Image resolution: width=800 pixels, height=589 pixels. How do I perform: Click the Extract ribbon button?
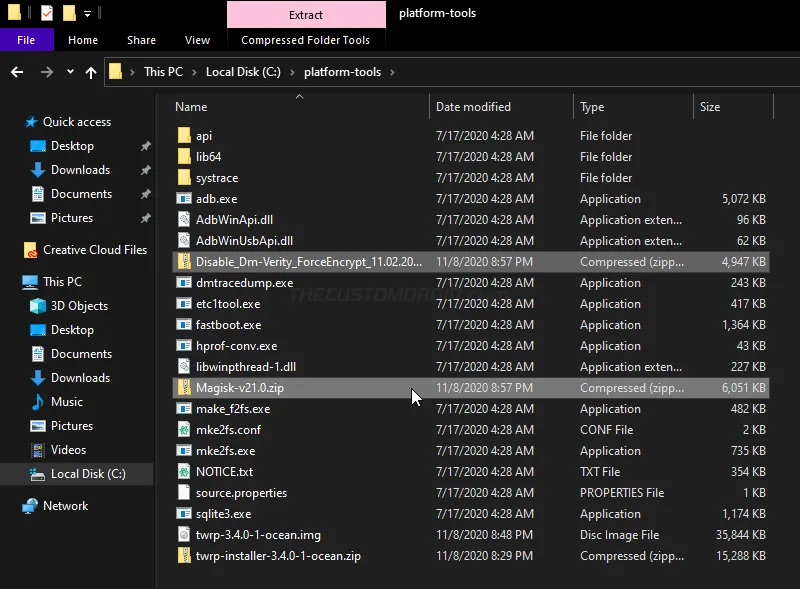[306, 14]
